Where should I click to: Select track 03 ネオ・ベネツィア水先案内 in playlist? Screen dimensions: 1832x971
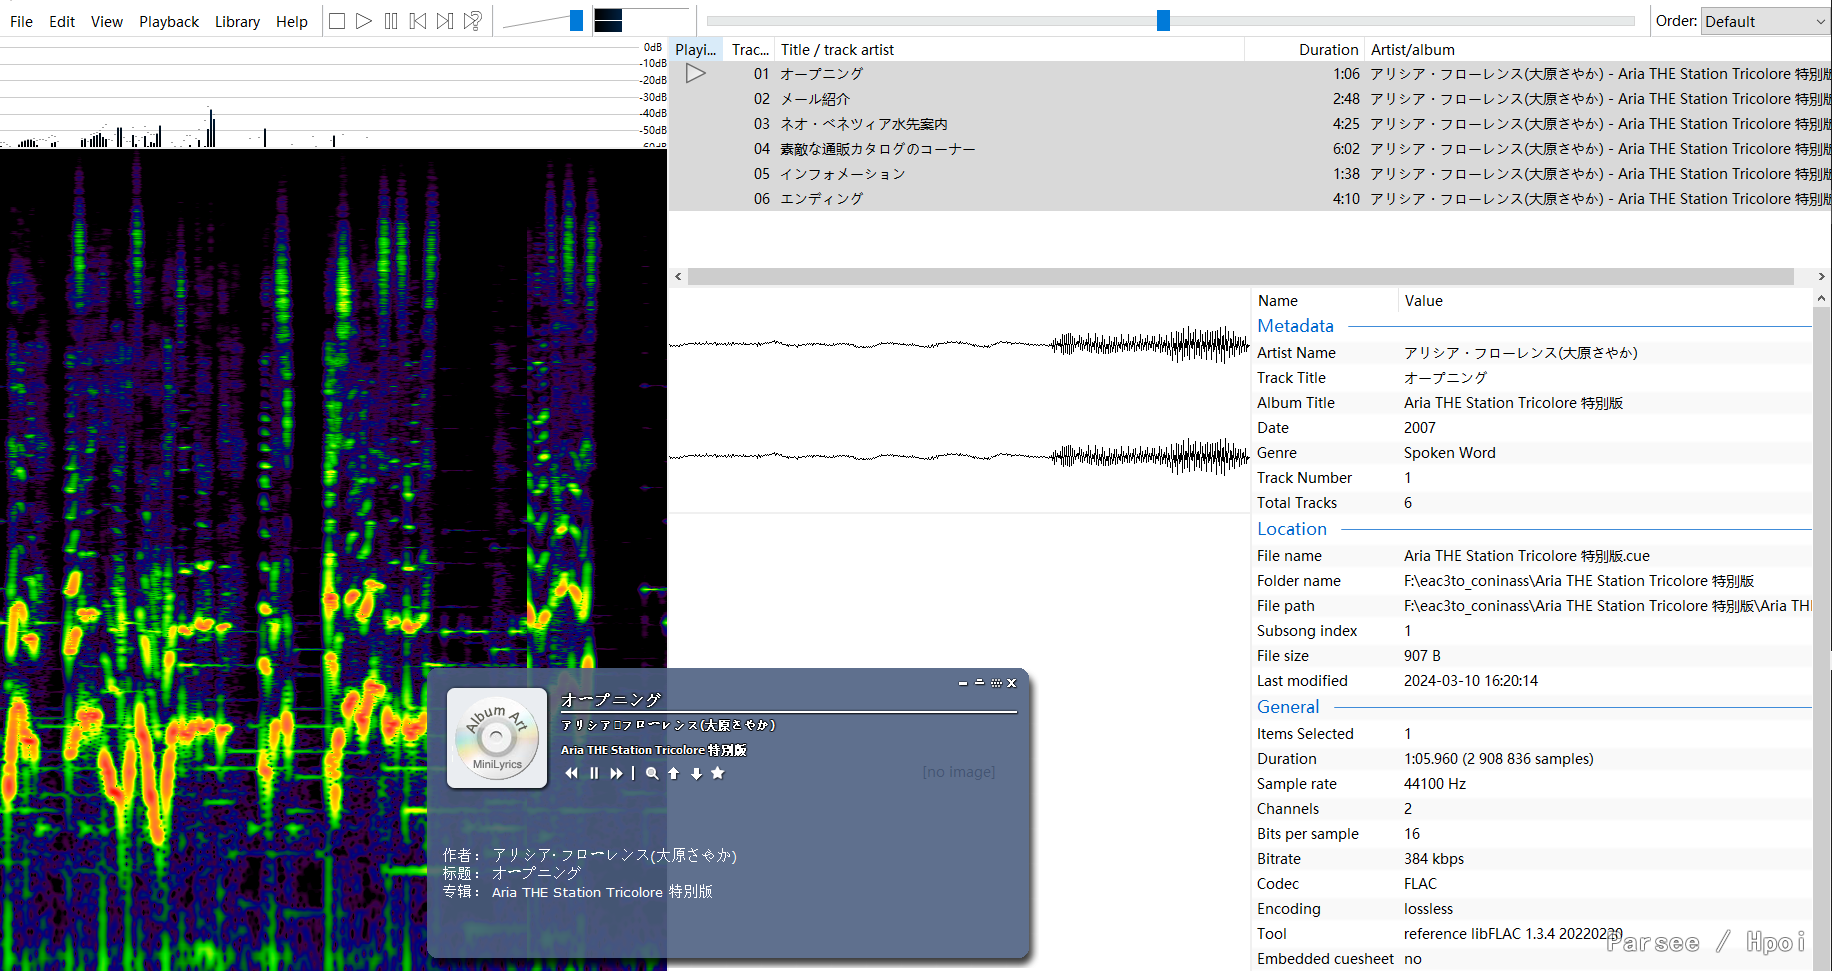(x=864, y=124)
